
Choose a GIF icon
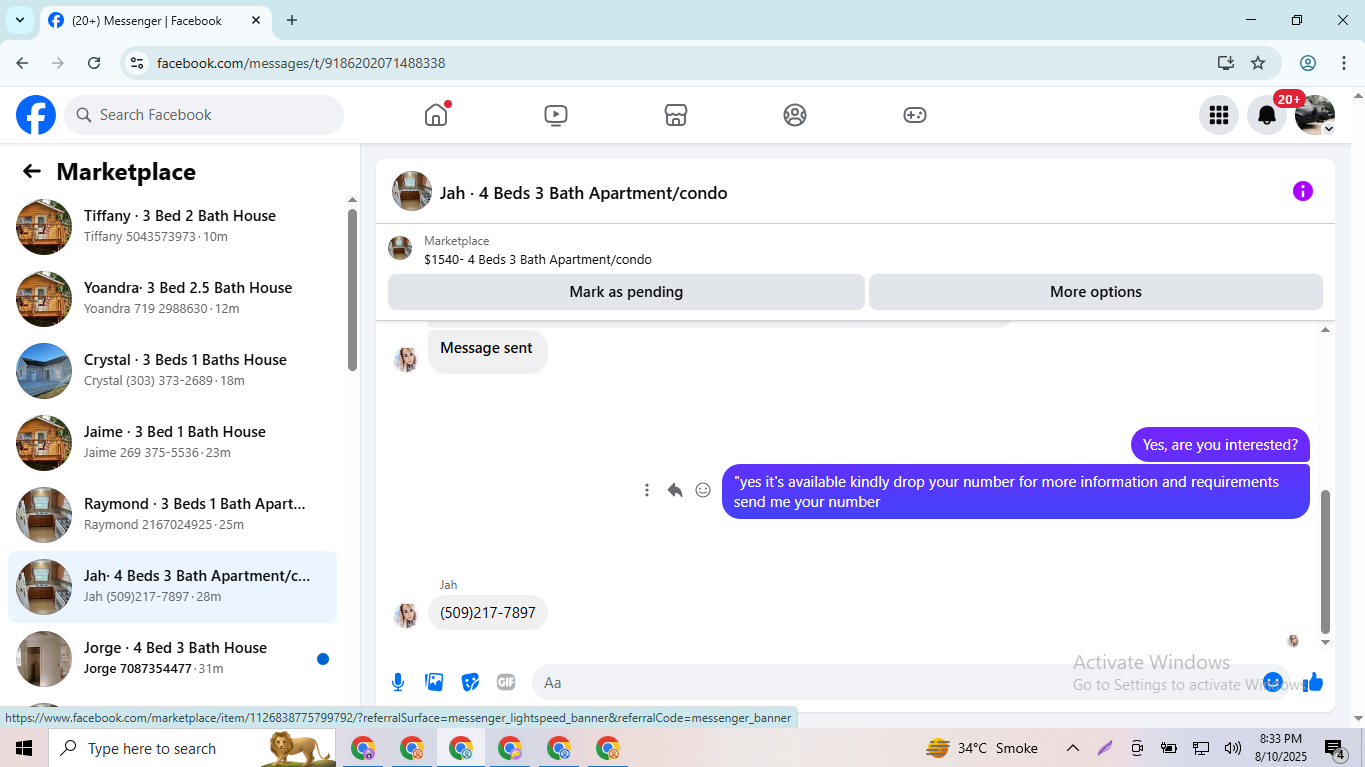(x=506, y=682)
